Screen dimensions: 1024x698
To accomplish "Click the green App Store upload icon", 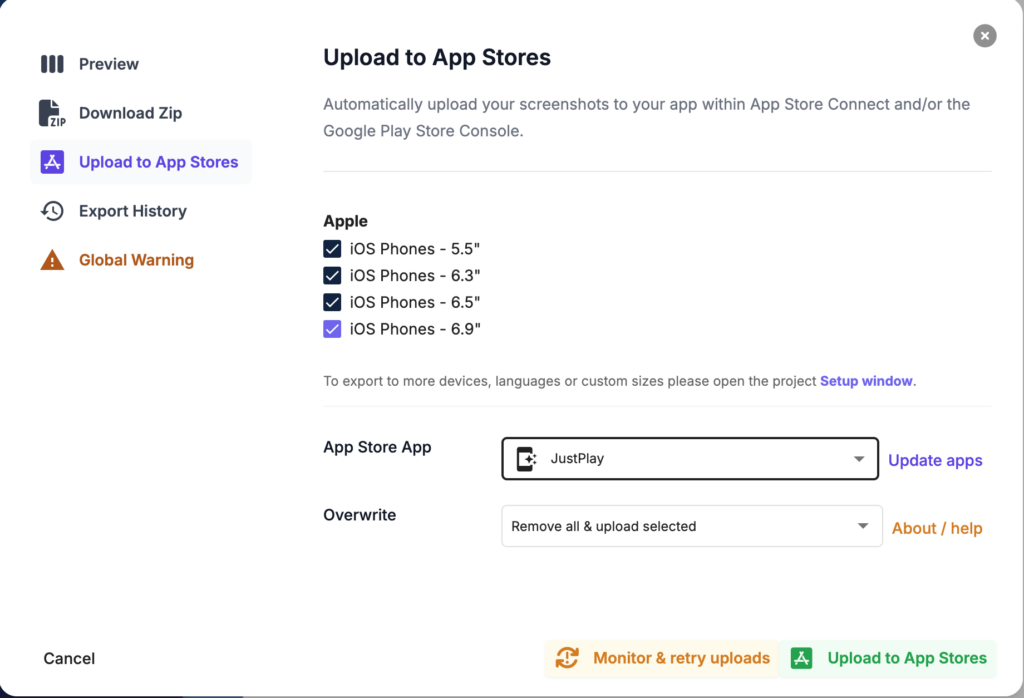I will coord(801,658).
